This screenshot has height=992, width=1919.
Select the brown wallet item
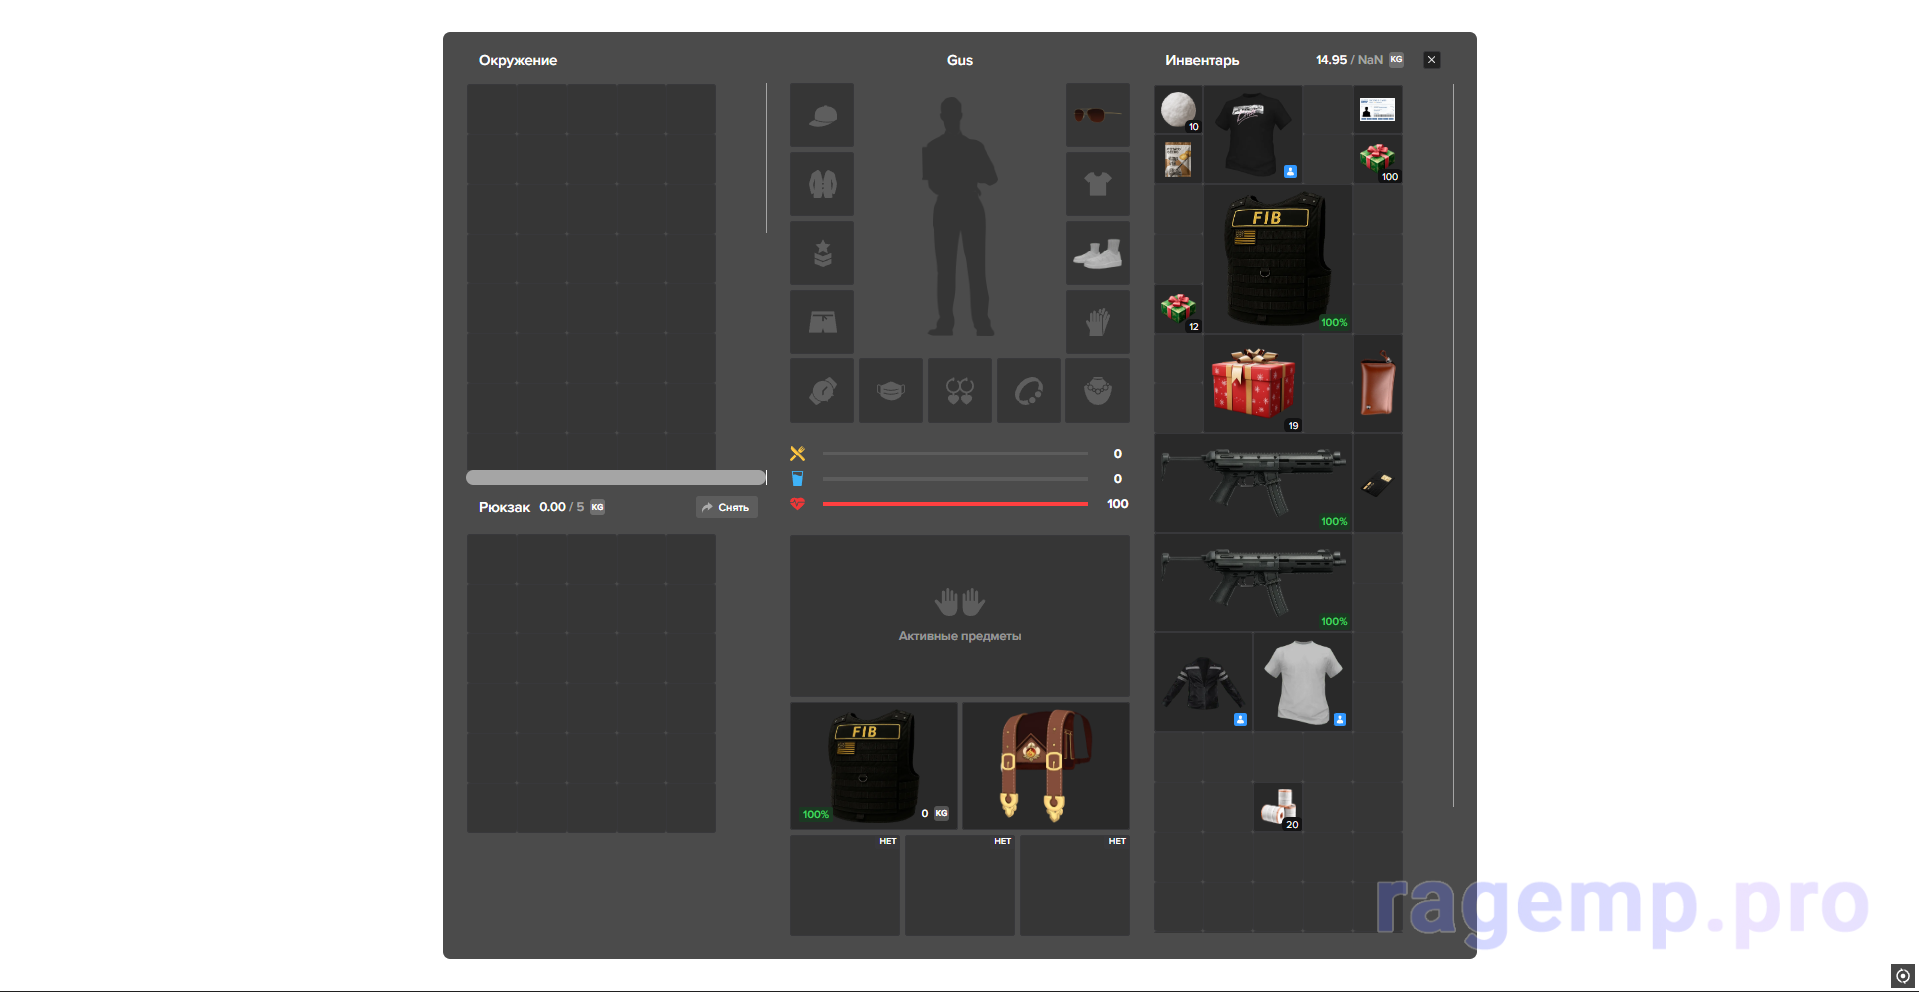point(1377,383)
